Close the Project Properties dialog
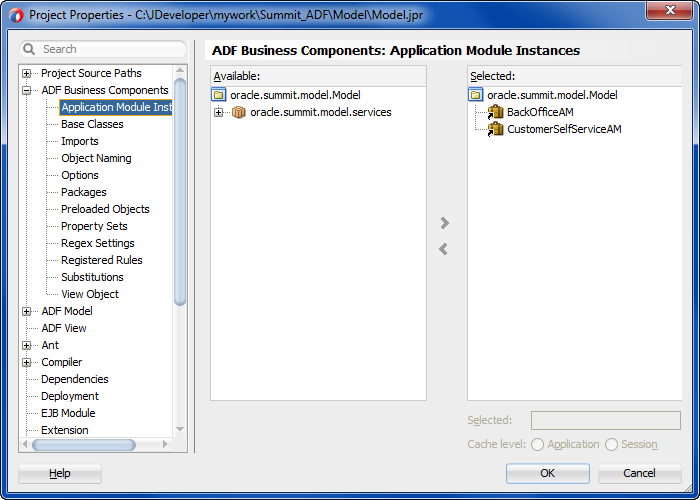This screenshot has width=700, height=500. tap(669, 10)
